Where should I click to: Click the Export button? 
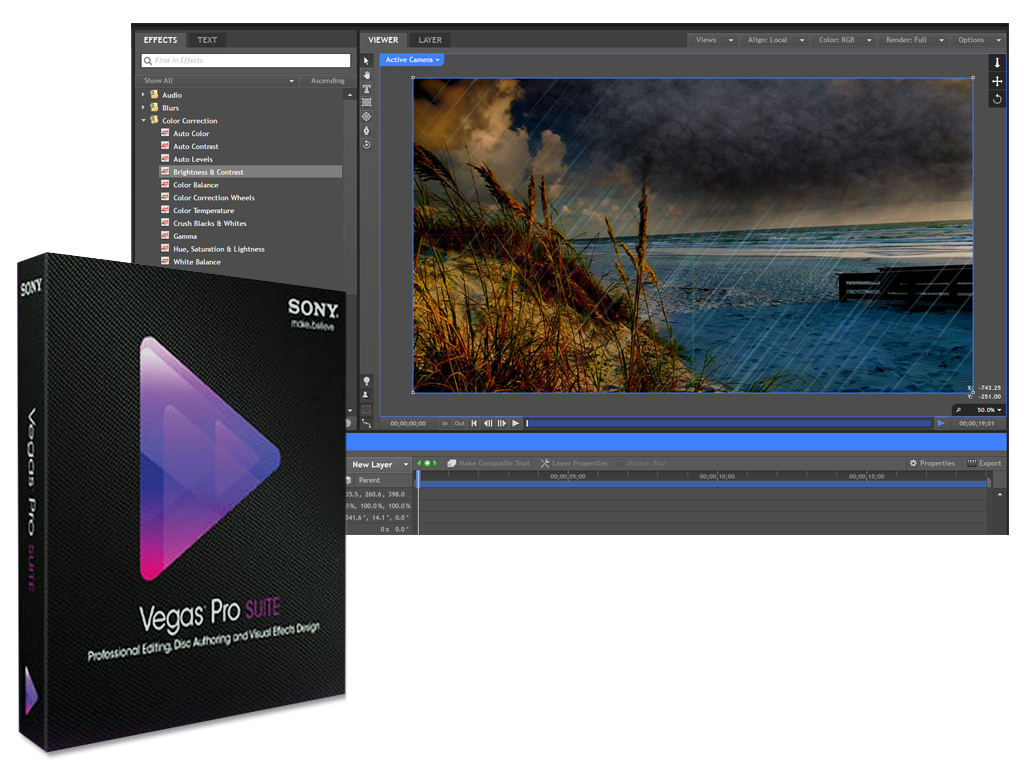pos(984,464)
